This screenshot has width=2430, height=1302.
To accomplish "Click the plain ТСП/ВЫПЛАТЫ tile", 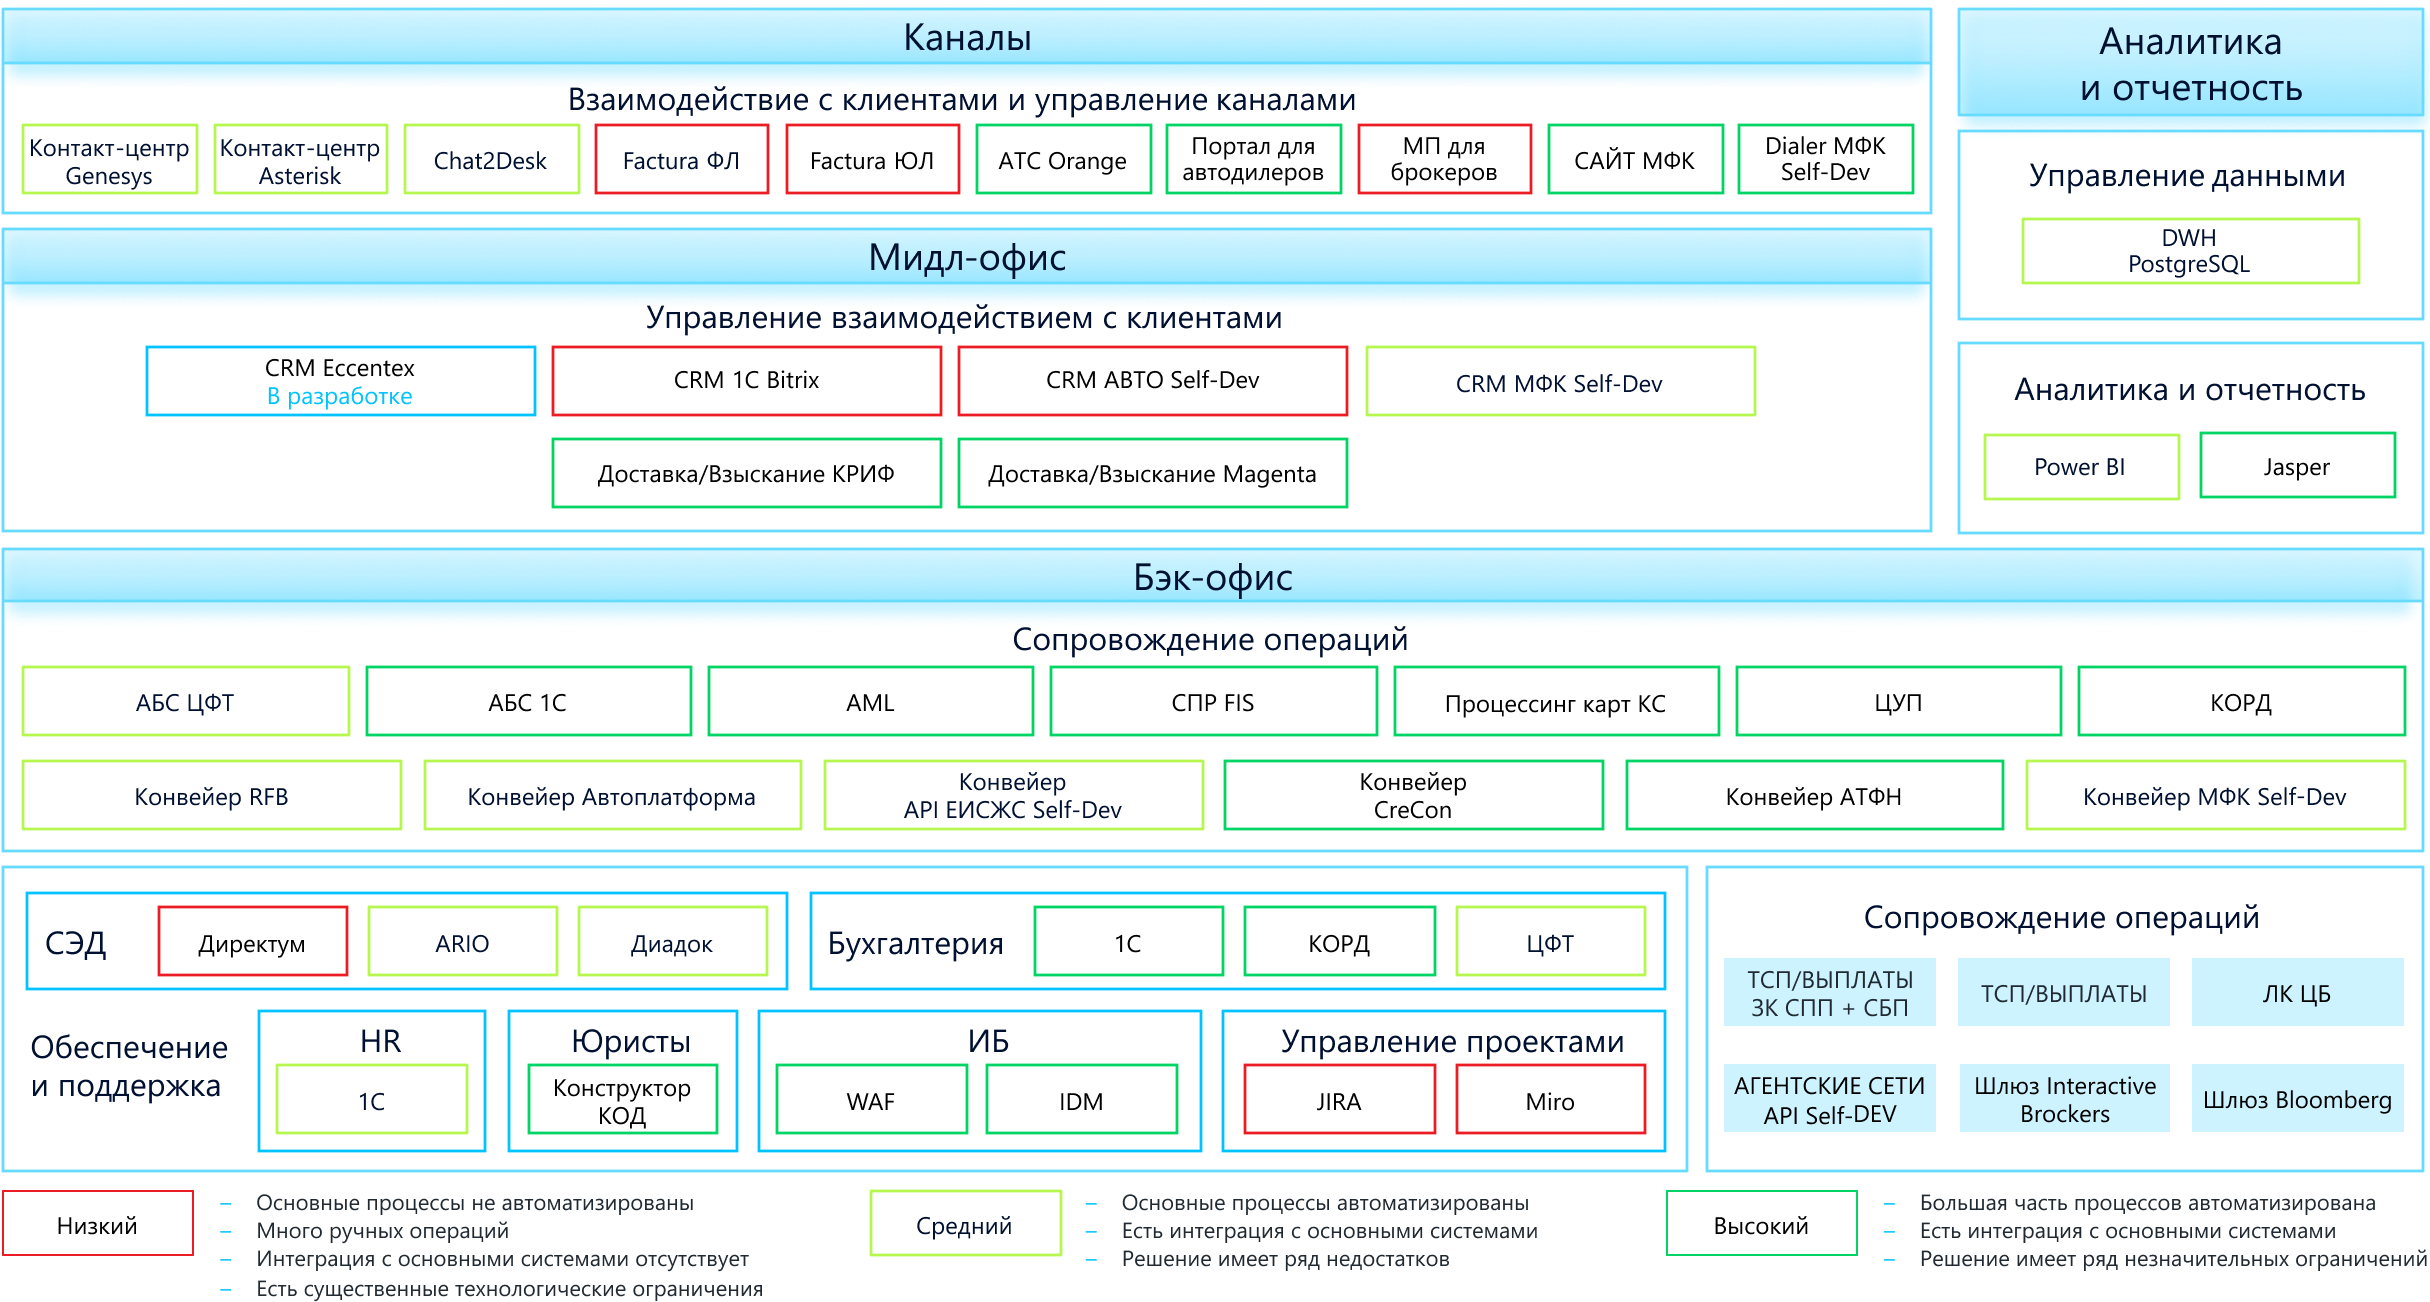I will click(2064, 992).
